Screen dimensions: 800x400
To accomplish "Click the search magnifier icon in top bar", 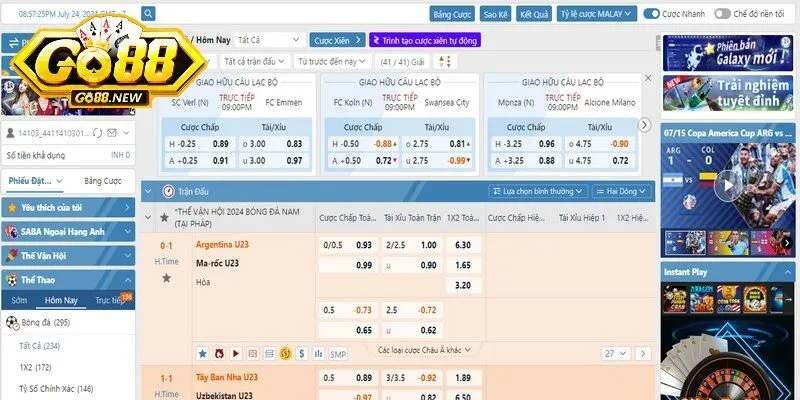I will [x=148, y=15].
